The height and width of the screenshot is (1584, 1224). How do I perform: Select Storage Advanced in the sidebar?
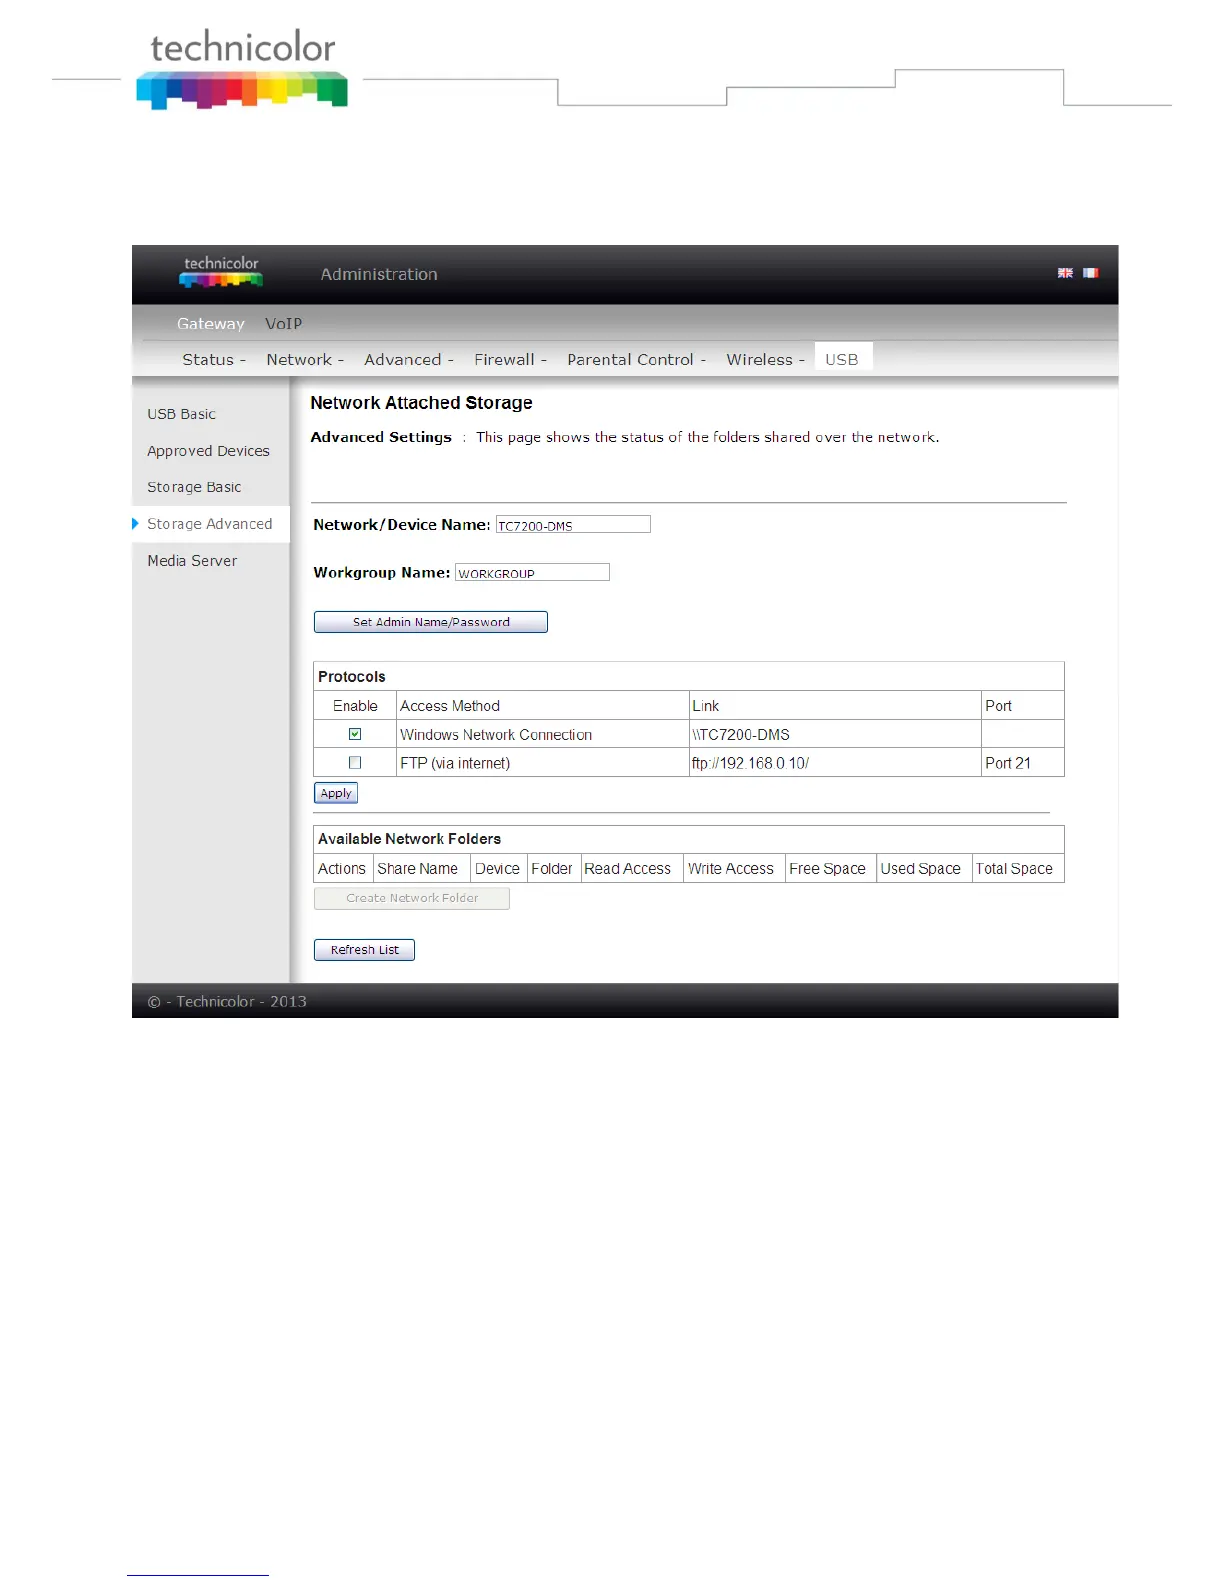point(209,524)
